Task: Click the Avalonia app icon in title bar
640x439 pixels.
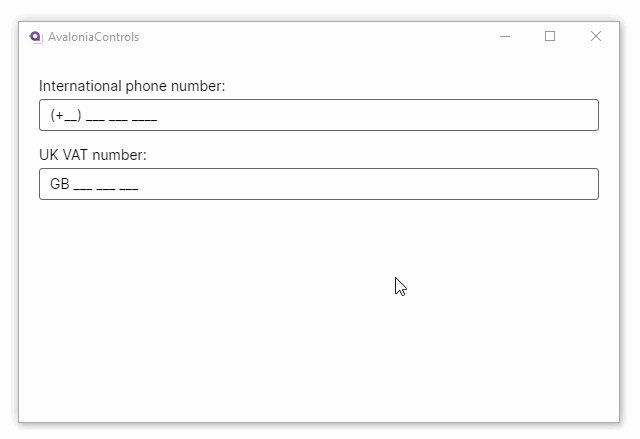Action: pyautogui.click(x=36, y=37)
